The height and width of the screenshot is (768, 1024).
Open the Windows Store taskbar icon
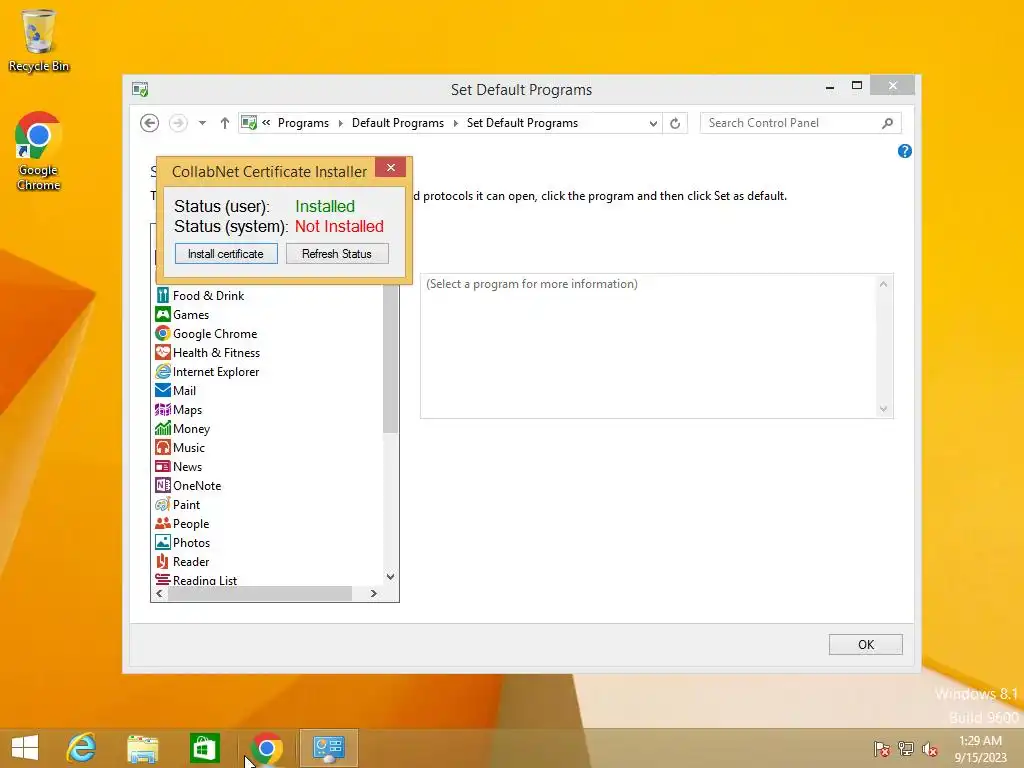coord(204,748)
